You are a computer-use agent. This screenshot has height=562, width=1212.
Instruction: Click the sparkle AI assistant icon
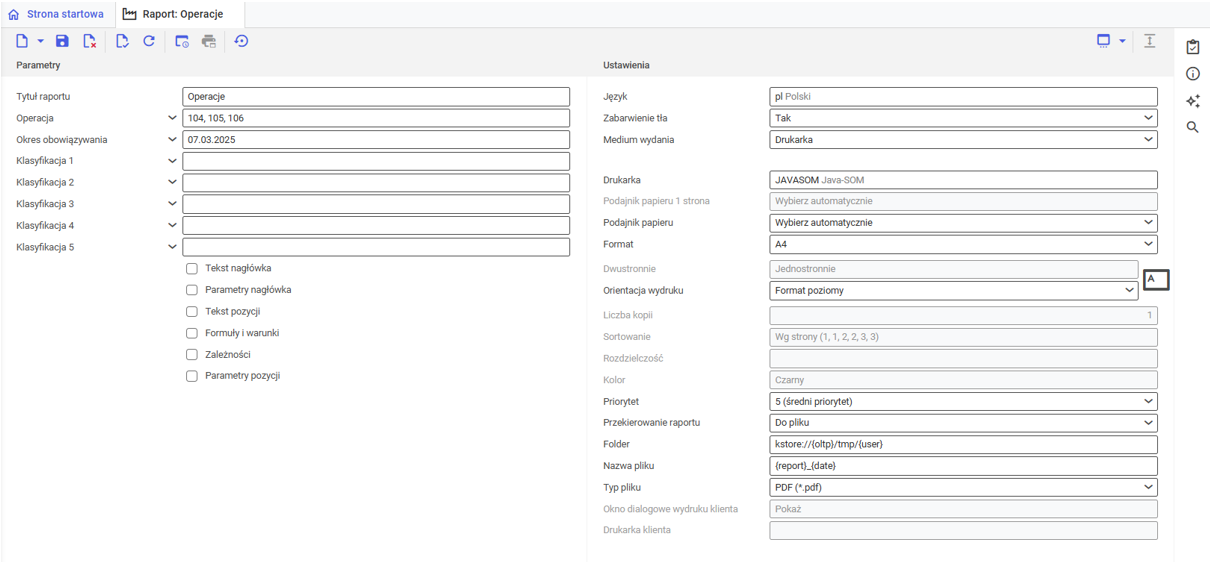click(1193, 101)
